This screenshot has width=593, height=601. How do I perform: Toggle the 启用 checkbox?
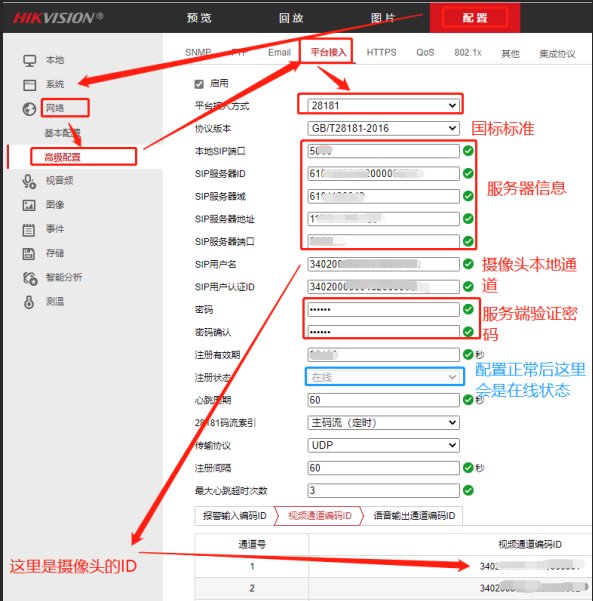pyautogui.click(x=199, y=84)
